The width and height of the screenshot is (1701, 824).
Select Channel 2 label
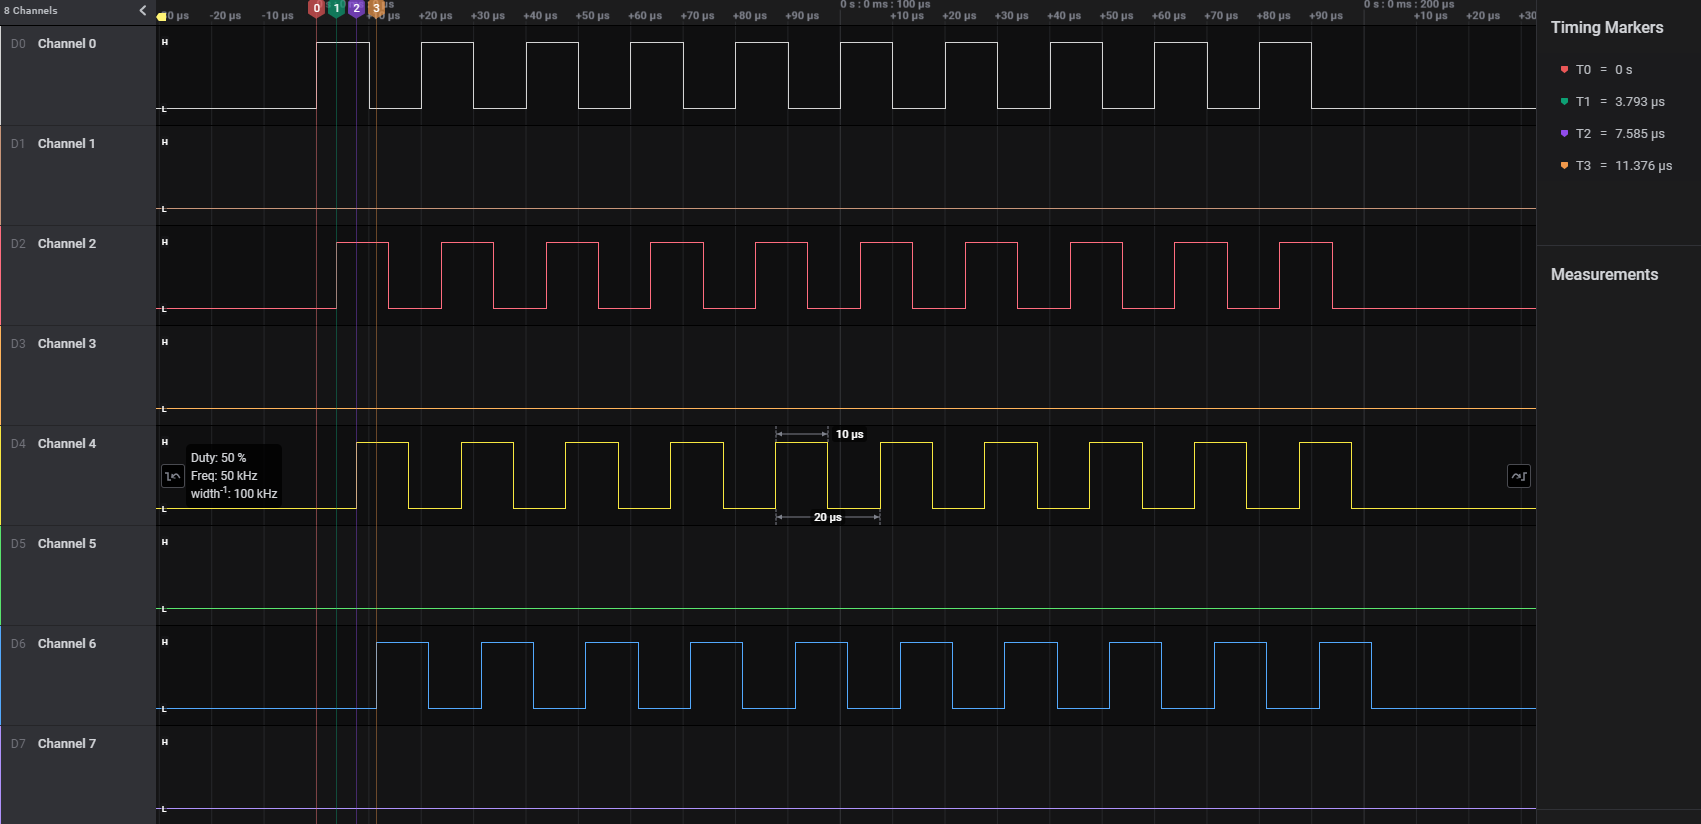pyautogui.click(x=67, y=244)
